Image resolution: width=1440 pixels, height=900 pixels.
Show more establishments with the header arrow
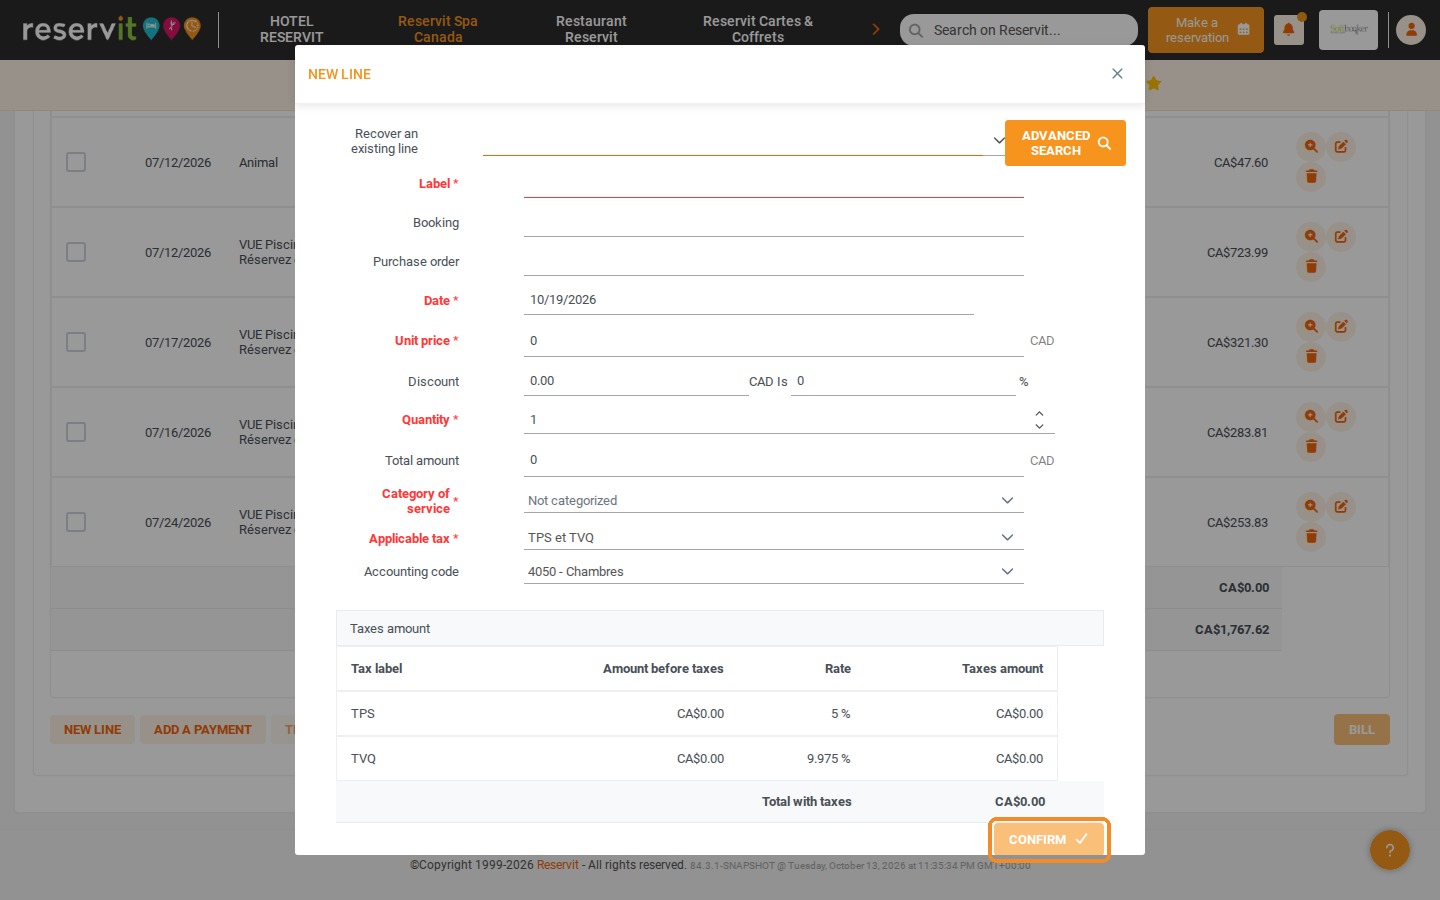click(876, 29)
